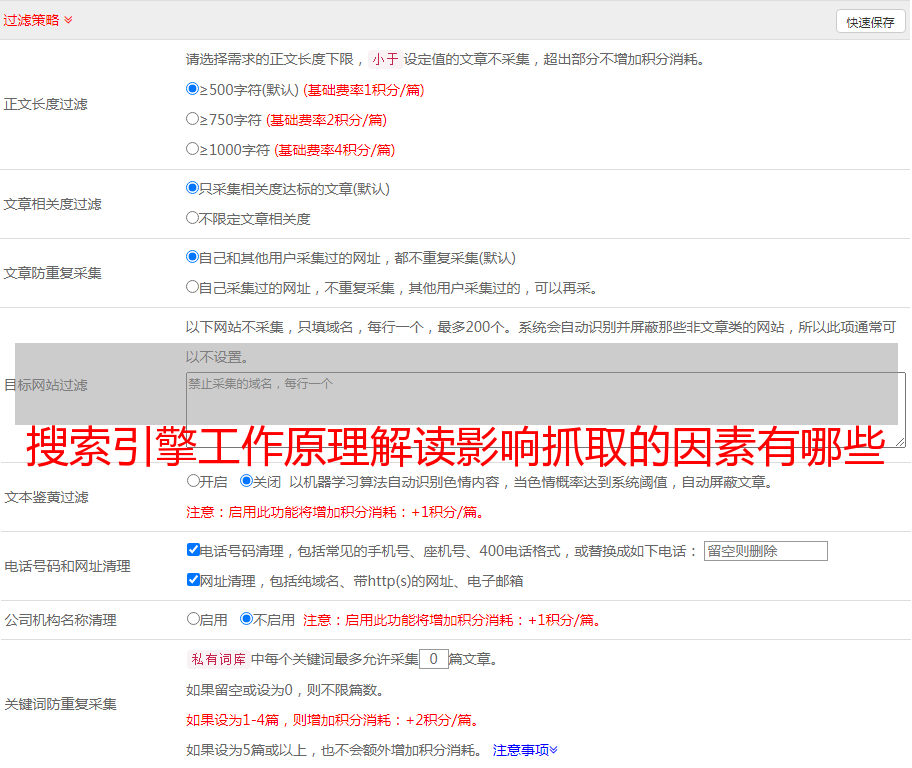This screenshot has height=768, width=912.
Task: Select 关闭 for 文本鉴黄过滤
Action: click(x=246, y=481)
